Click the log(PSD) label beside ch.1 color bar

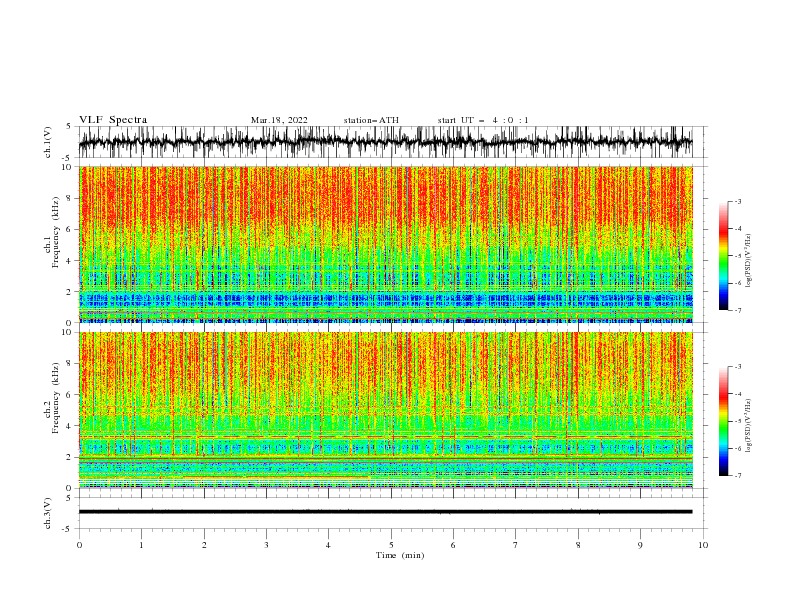pyautogui.click(x=749, y=261)
